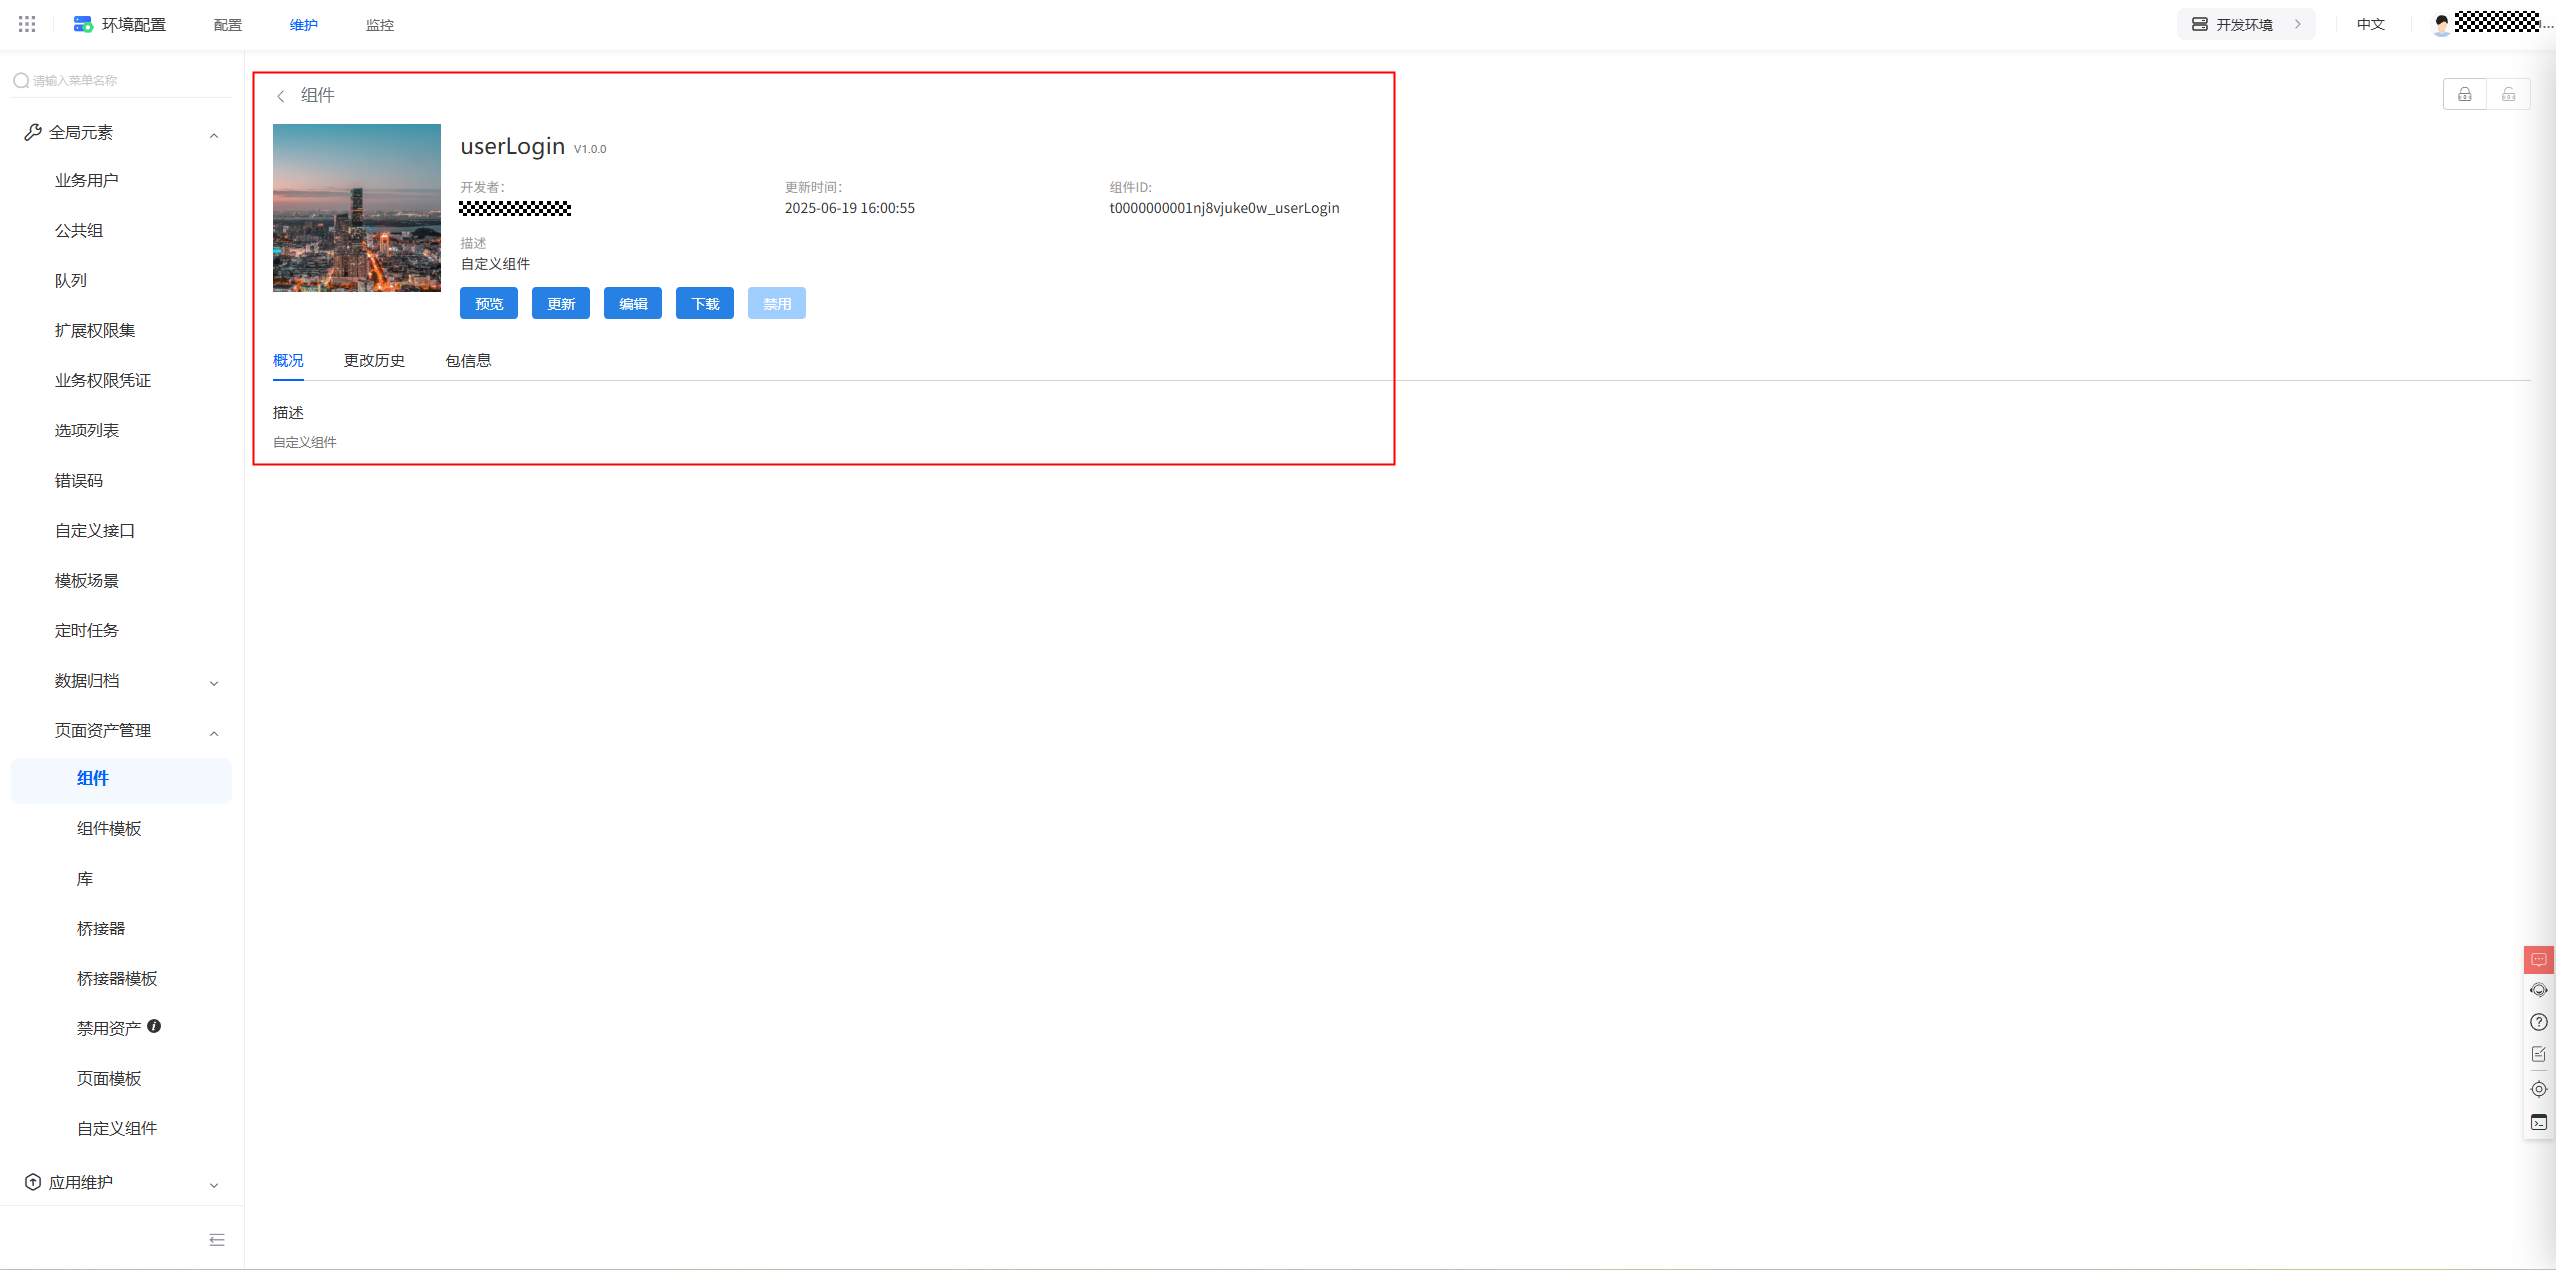
Task: Click the open padlock unlock icon
Action: click(2508, 95)
